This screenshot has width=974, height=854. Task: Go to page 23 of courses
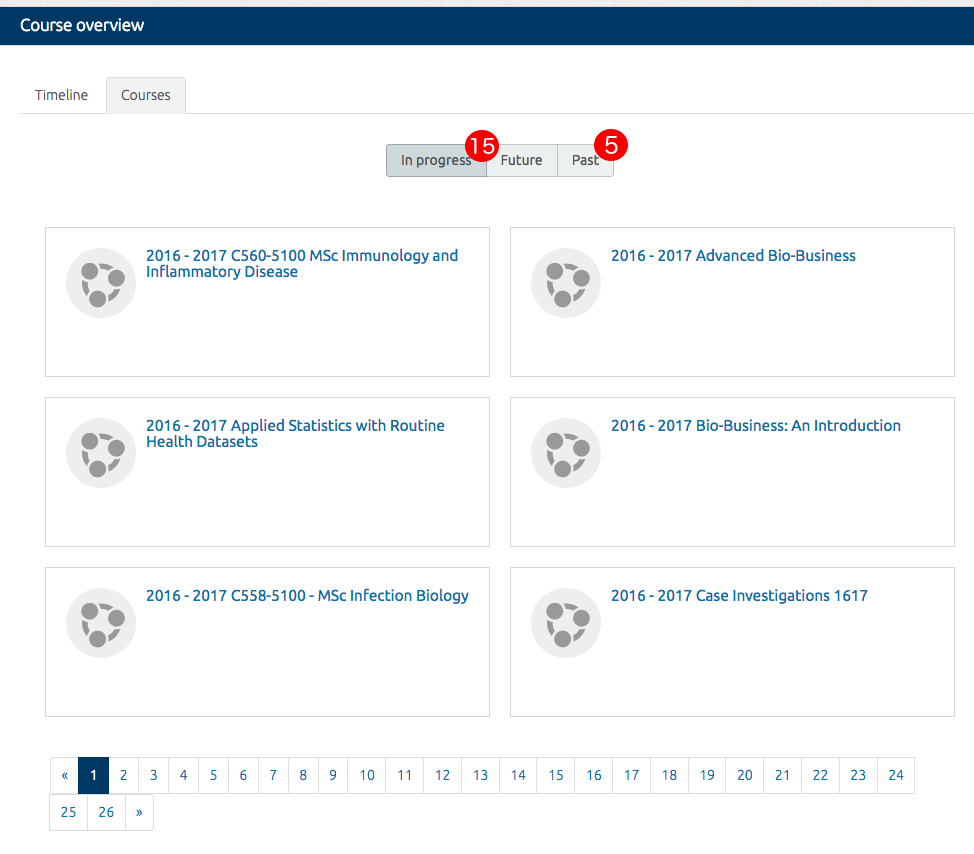(x=858, y=775)
